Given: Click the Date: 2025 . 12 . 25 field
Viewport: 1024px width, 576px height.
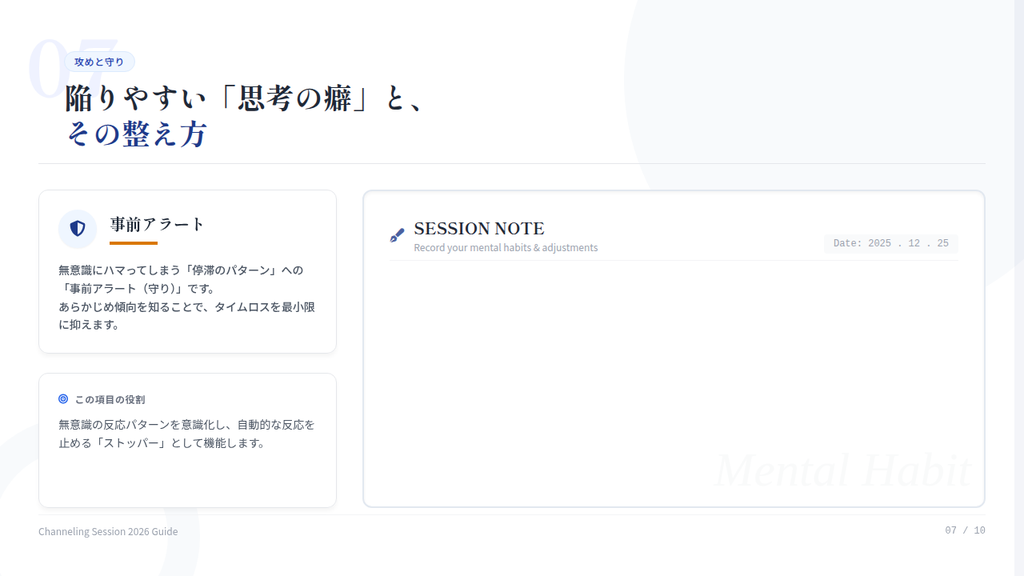Looking at the screenshot, I should (x=890, y=244).
